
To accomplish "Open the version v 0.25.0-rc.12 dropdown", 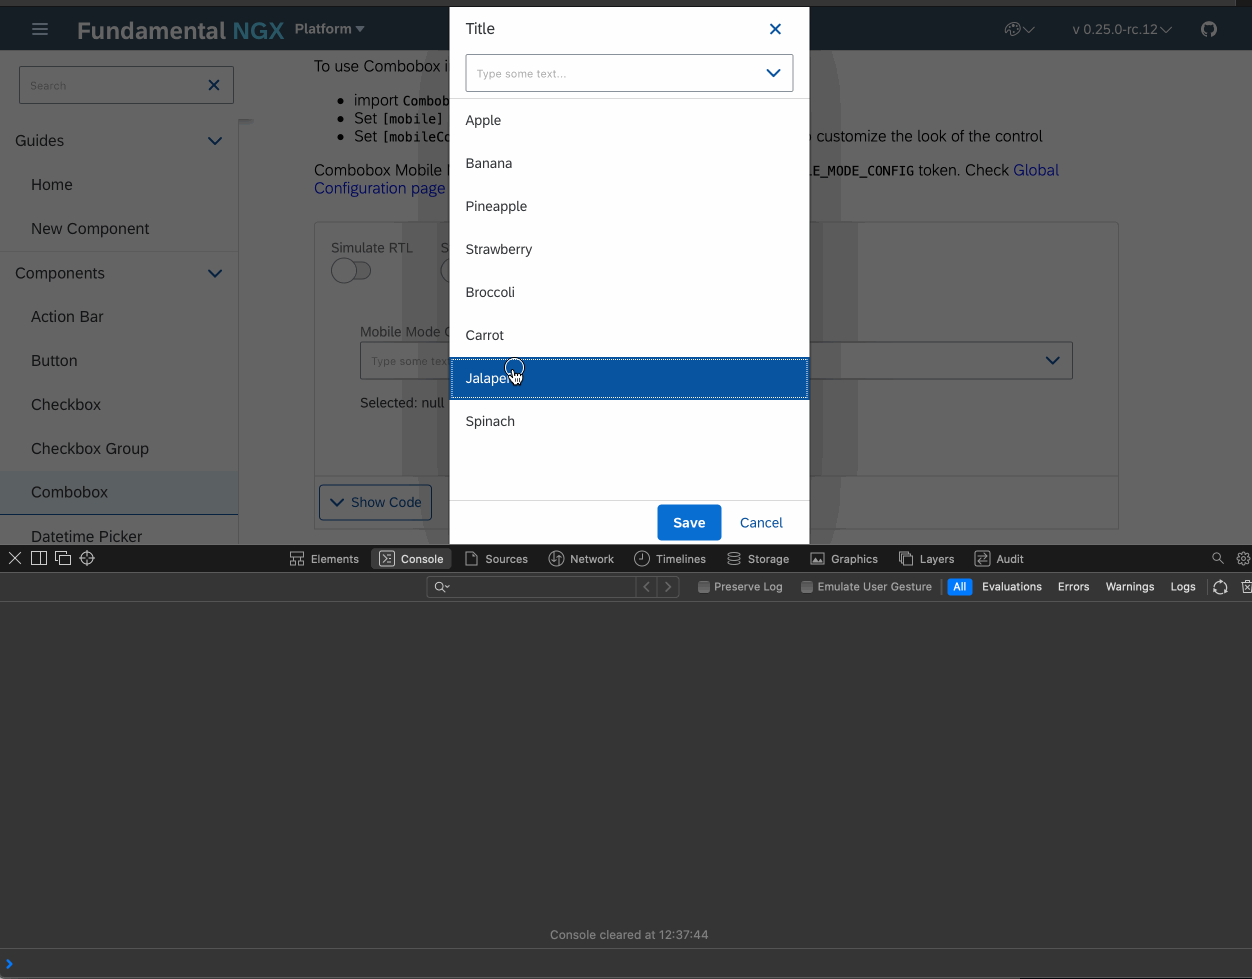I will (1122, 29).
